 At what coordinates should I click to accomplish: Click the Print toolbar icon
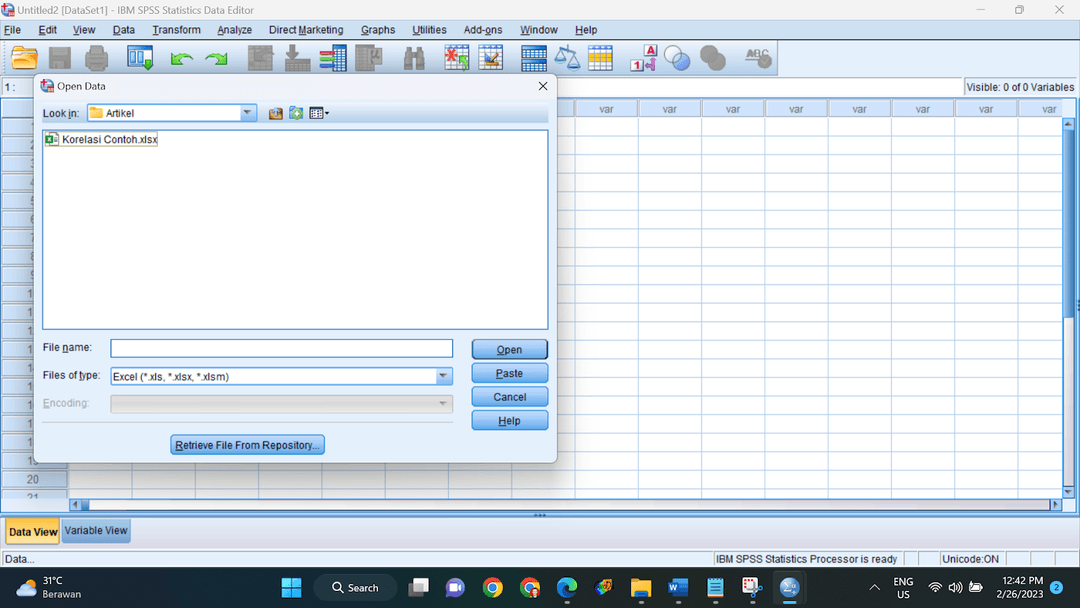tap(96, 59)
